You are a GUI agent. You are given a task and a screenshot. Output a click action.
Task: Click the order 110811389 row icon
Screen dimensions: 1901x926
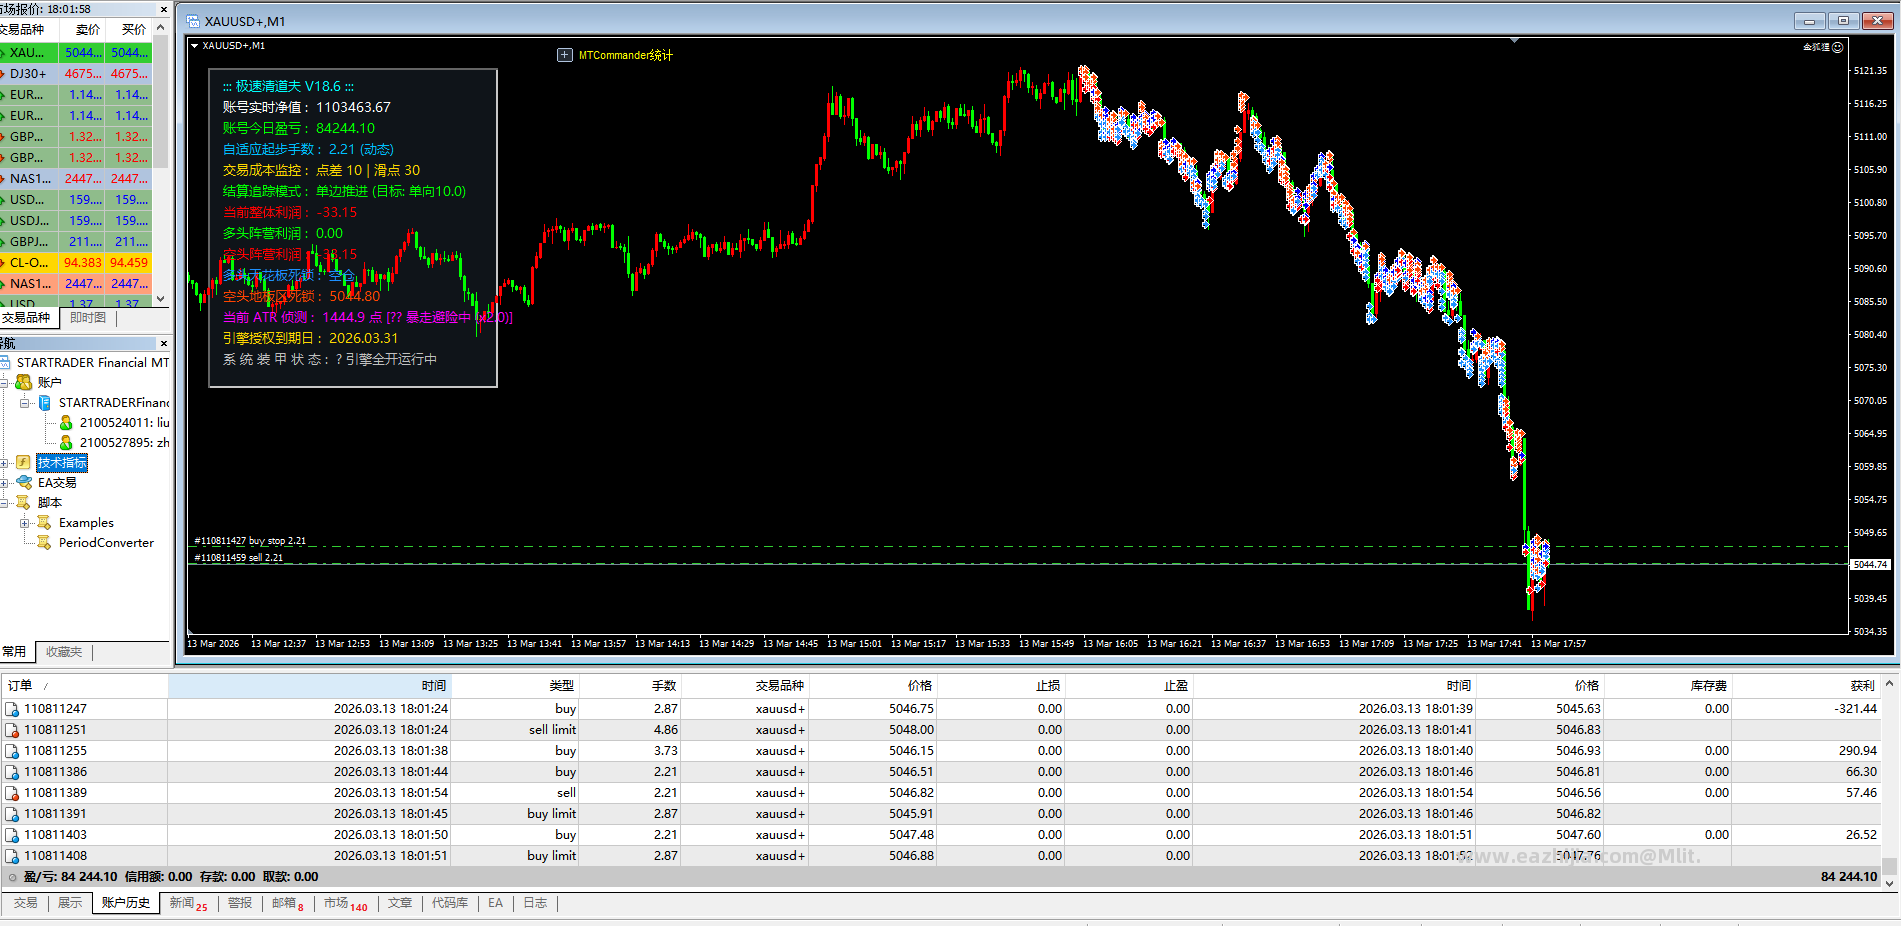coord(12,793)
